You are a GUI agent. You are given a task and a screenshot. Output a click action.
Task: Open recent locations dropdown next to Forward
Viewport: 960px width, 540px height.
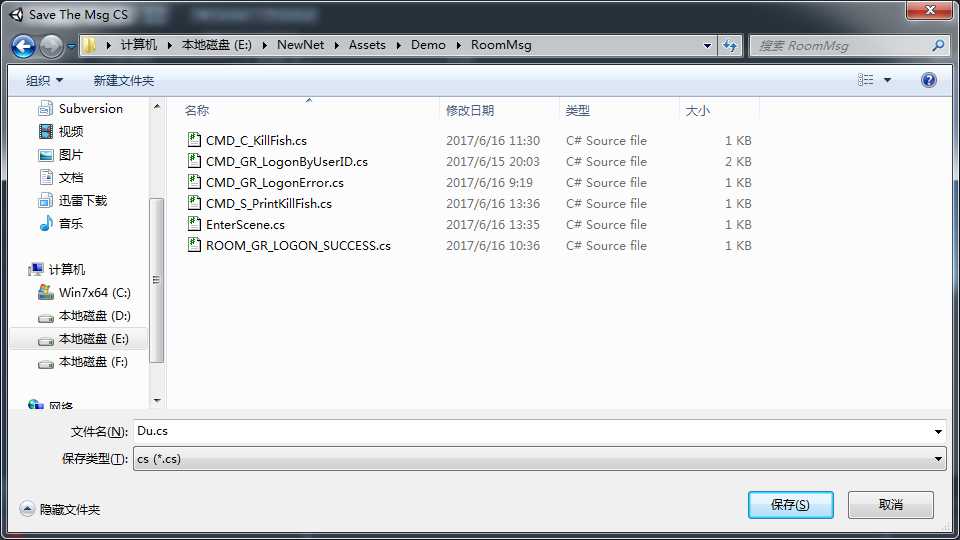71,46
